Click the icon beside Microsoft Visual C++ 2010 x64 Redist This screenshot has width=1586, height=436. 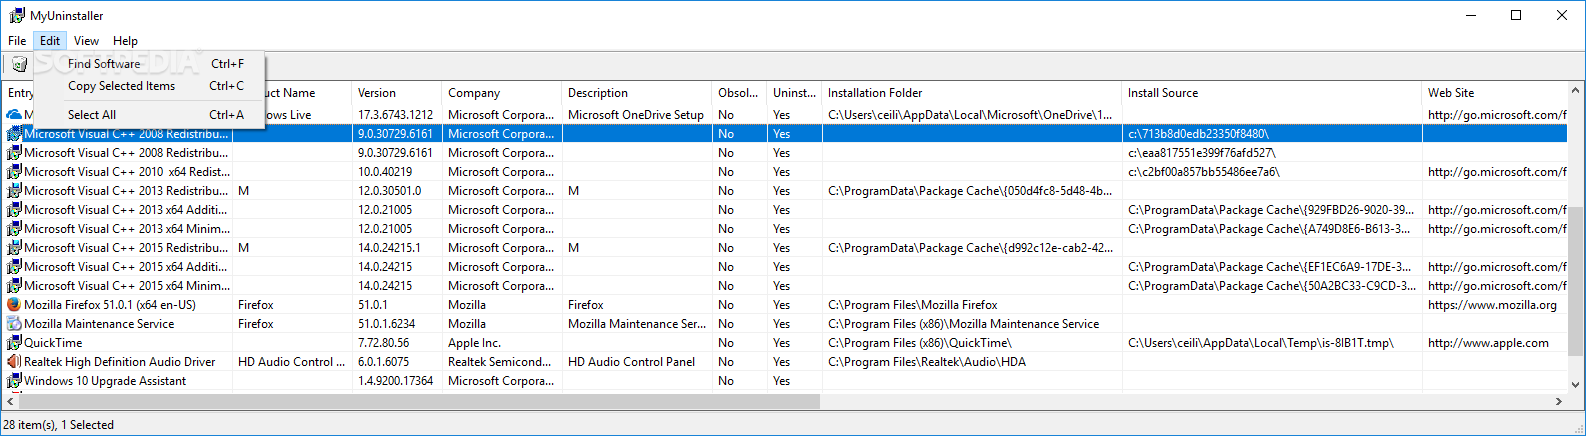pyautogui.click(x=14, y=172)
